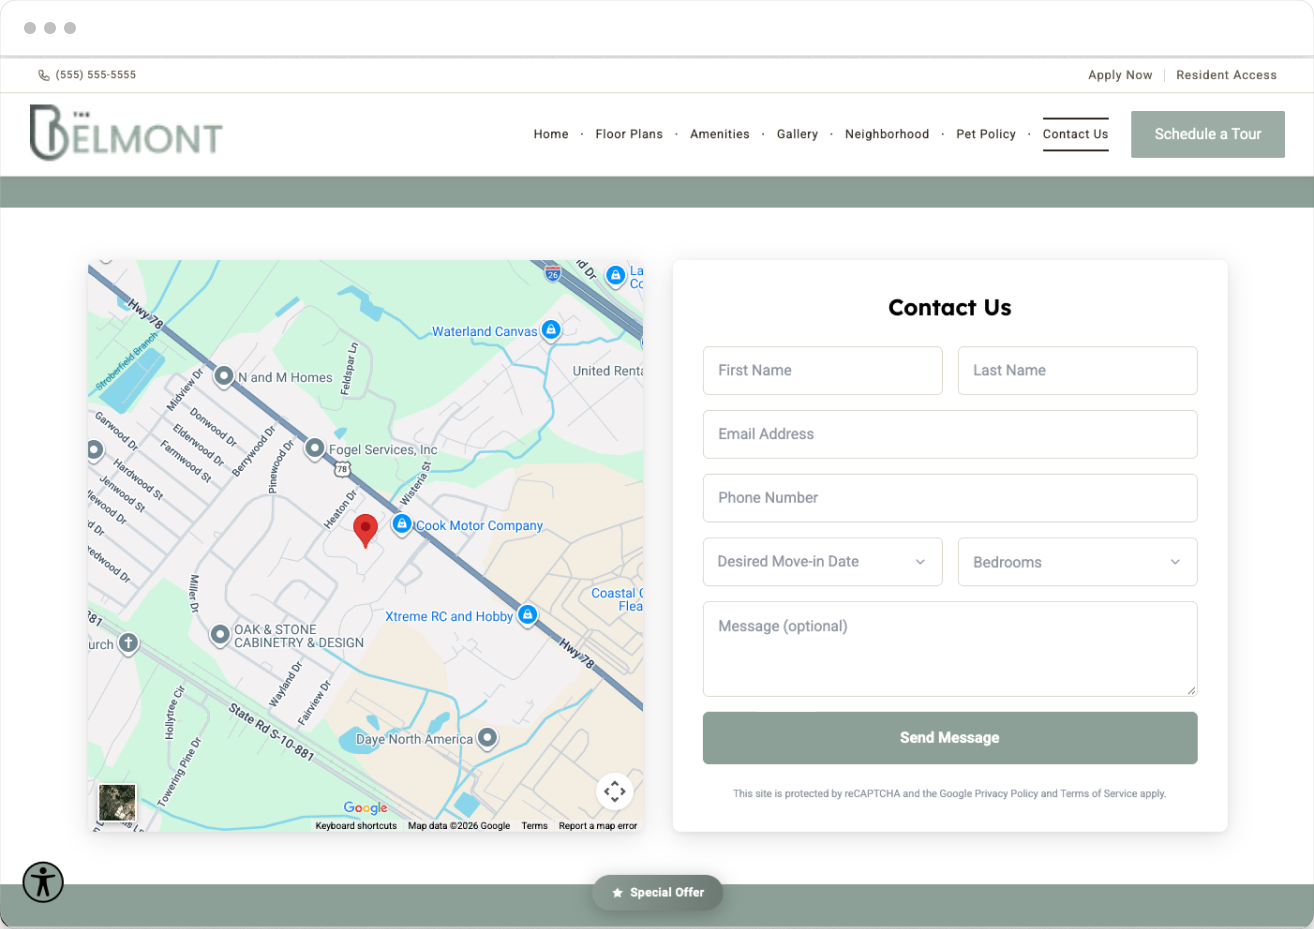Open the Special Offer popup button
The height and width of the screenshot is (929, 1314).
pyautogui.click(x=657, y=893)
